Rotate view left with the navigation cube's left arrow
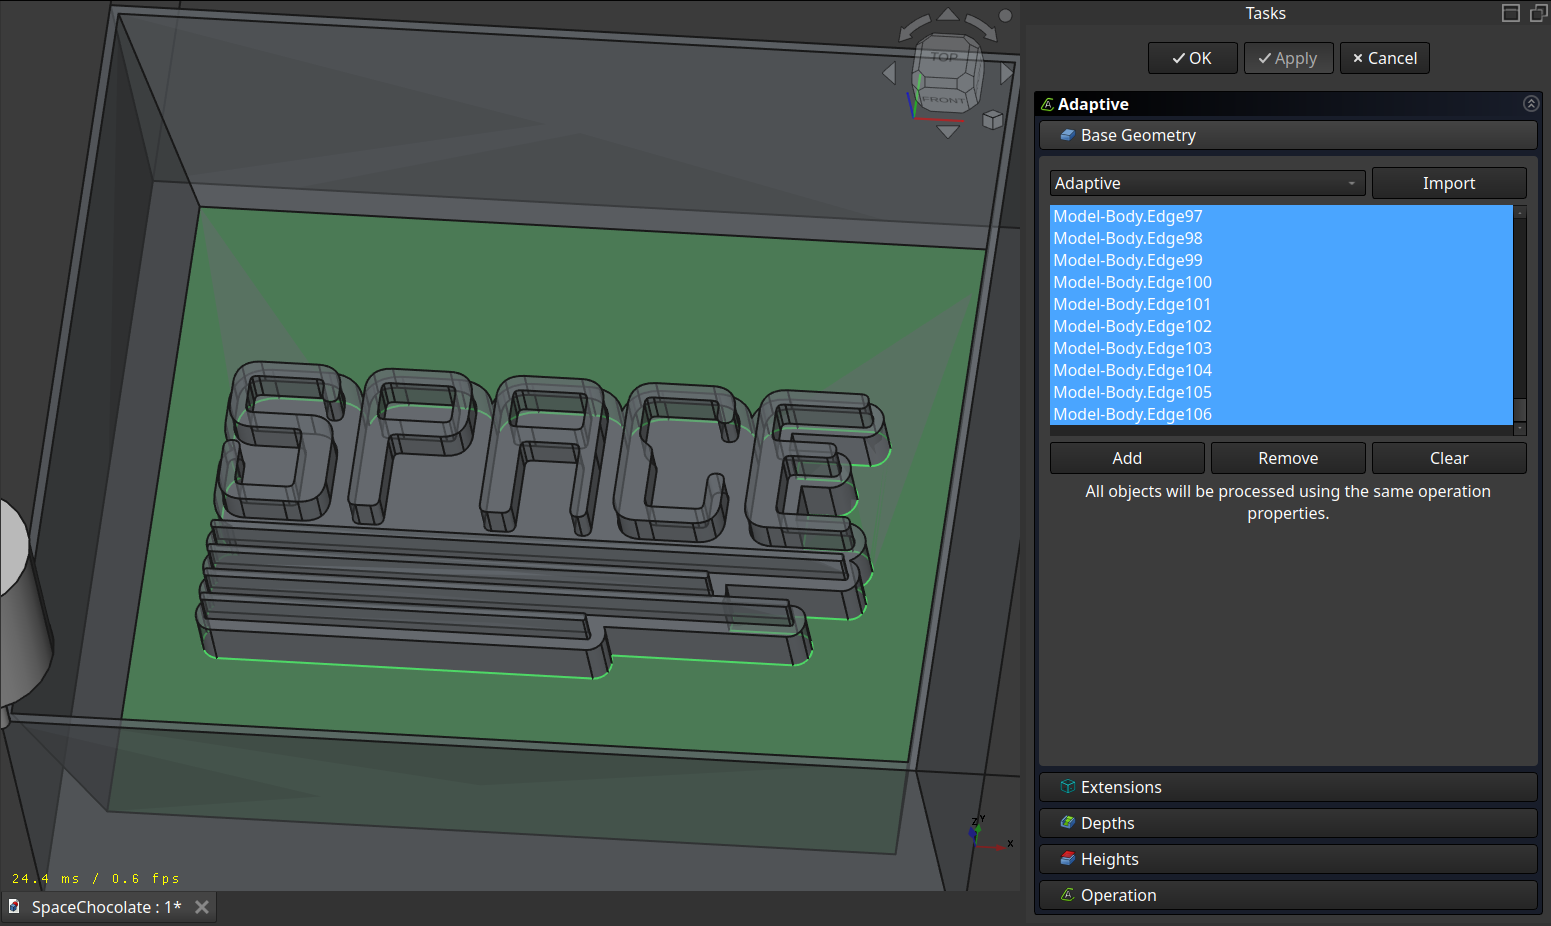The image size is (1551, 926). [889, 73]
